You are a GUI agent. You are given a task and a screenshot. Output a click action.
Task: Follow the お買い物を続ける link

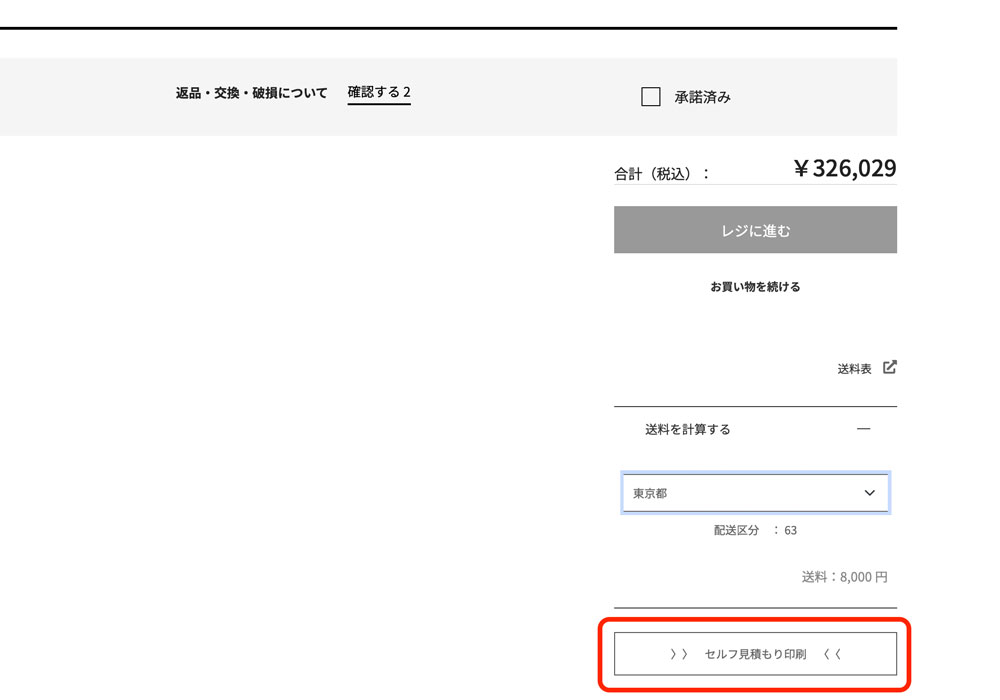tap(755, 287)
